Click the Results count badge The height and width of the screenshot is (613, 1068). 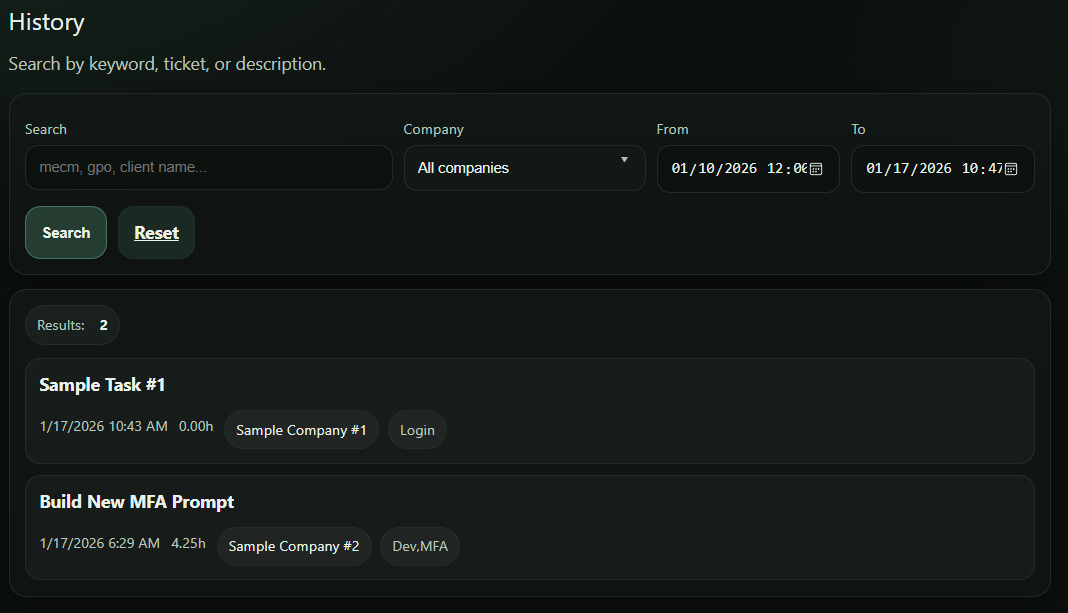(x=72, y=324)
